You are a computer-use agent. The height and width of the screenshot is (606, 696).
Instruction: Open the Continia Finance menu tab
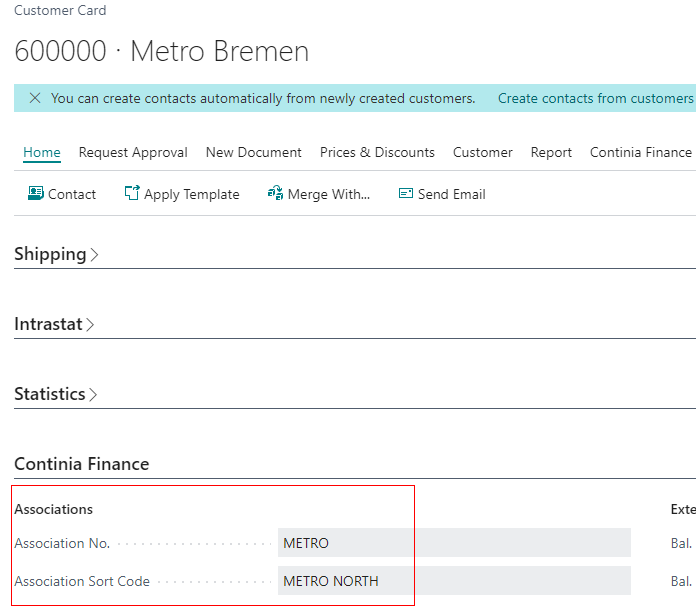641,152
